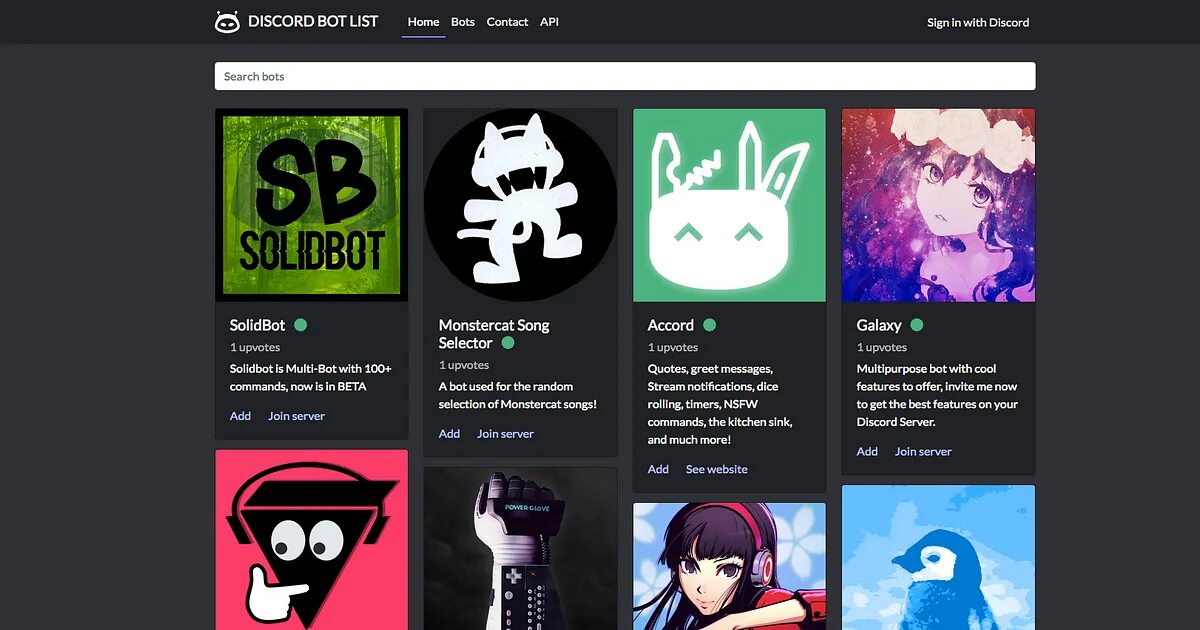Viewport: 1200px width, 630px height.
Task: Open the Power Glove bot image
Action: click(521, 549)
